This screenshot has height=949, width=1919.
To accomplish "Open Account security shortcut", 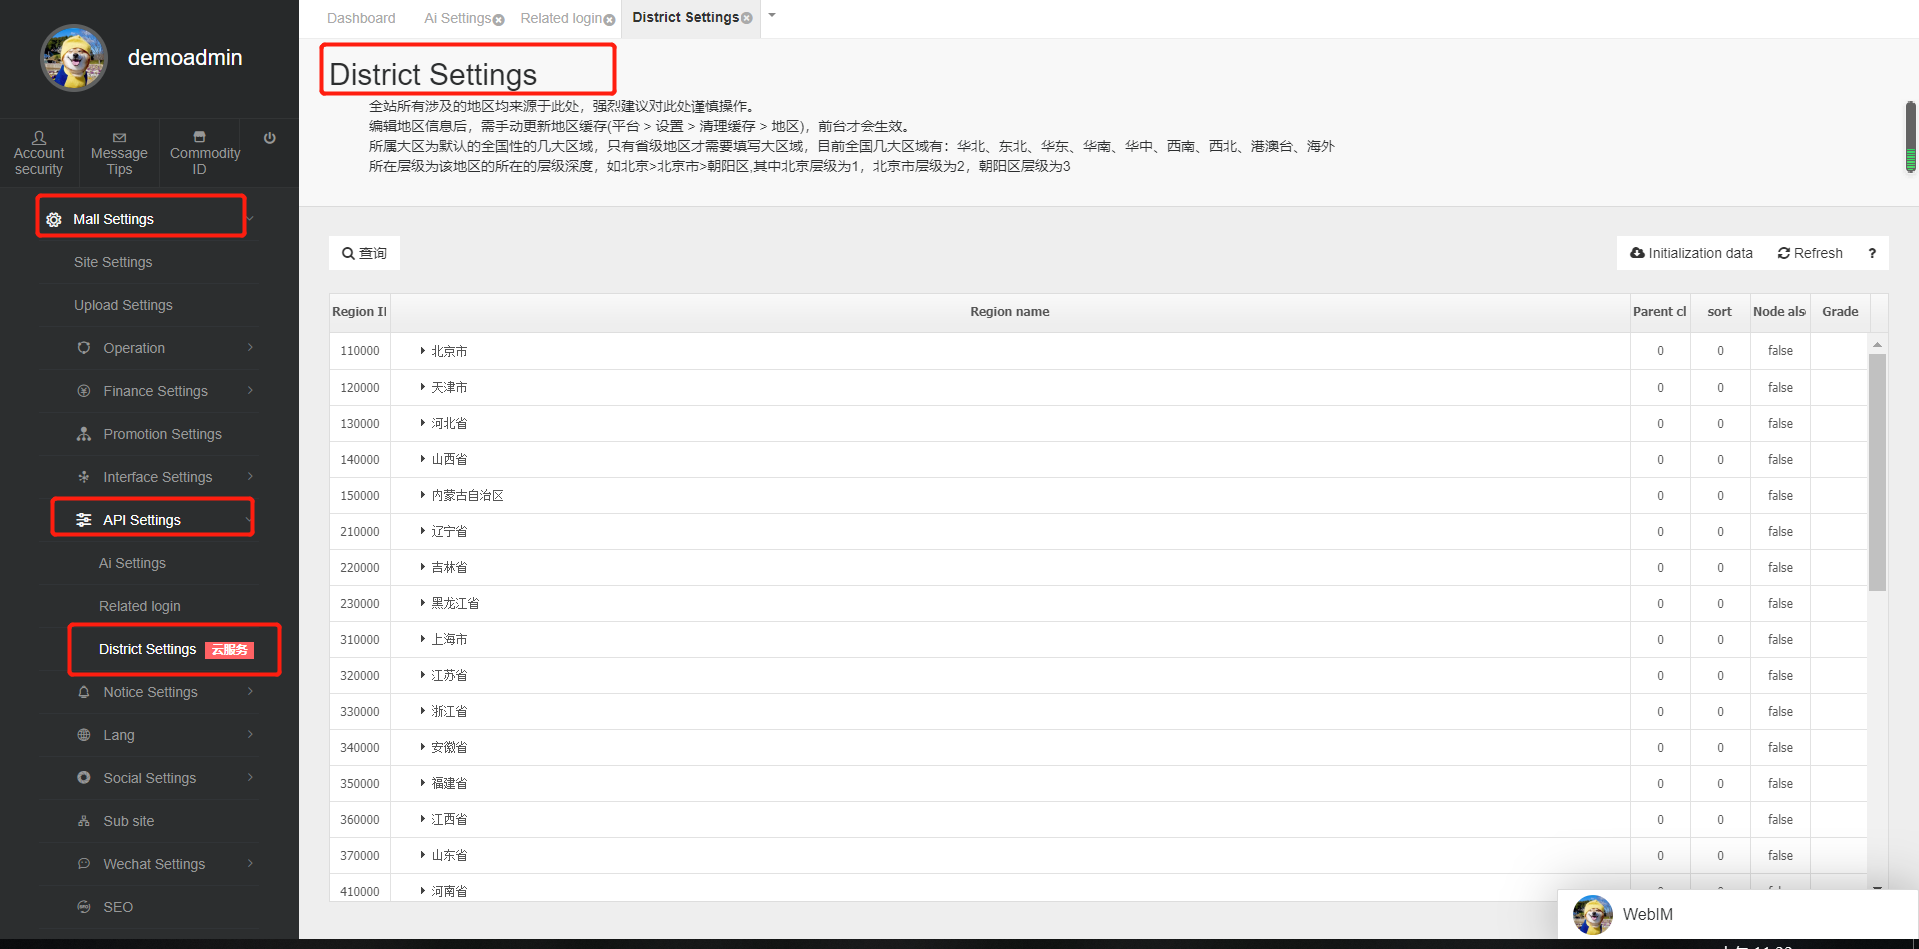I will [x=39, y=153].
